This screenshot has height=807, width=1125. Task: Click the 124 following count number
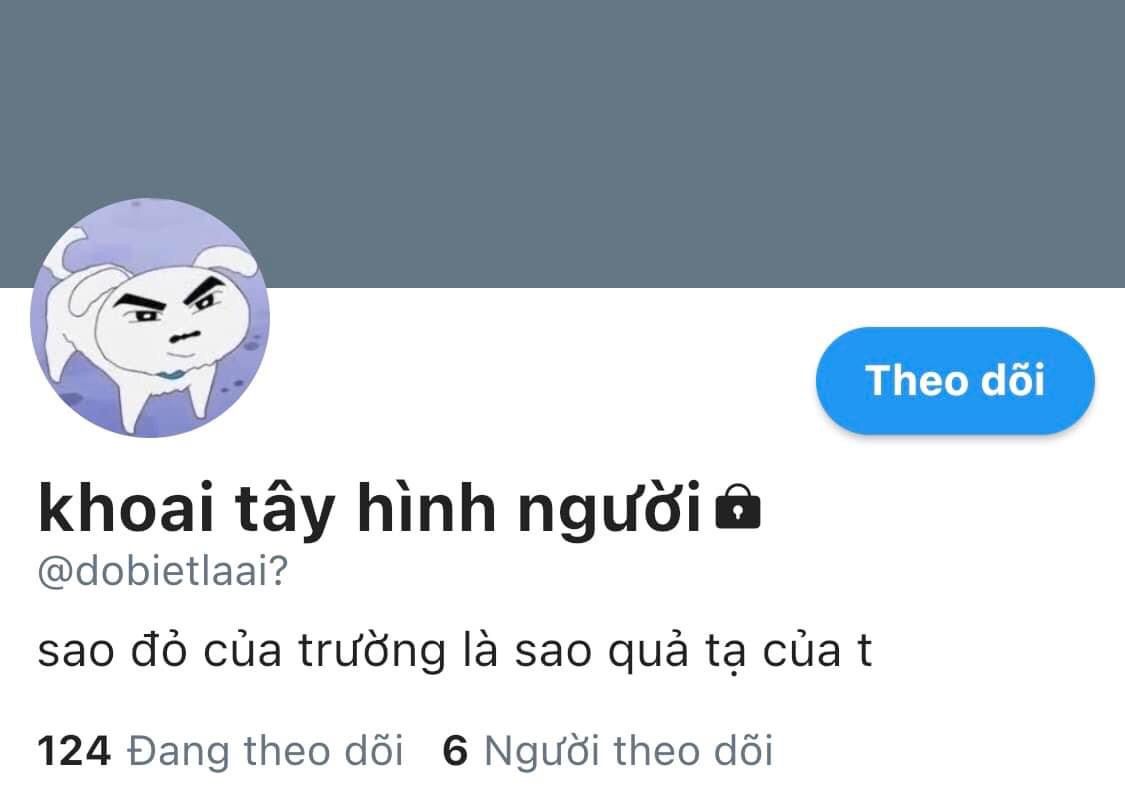click(74, 751)
